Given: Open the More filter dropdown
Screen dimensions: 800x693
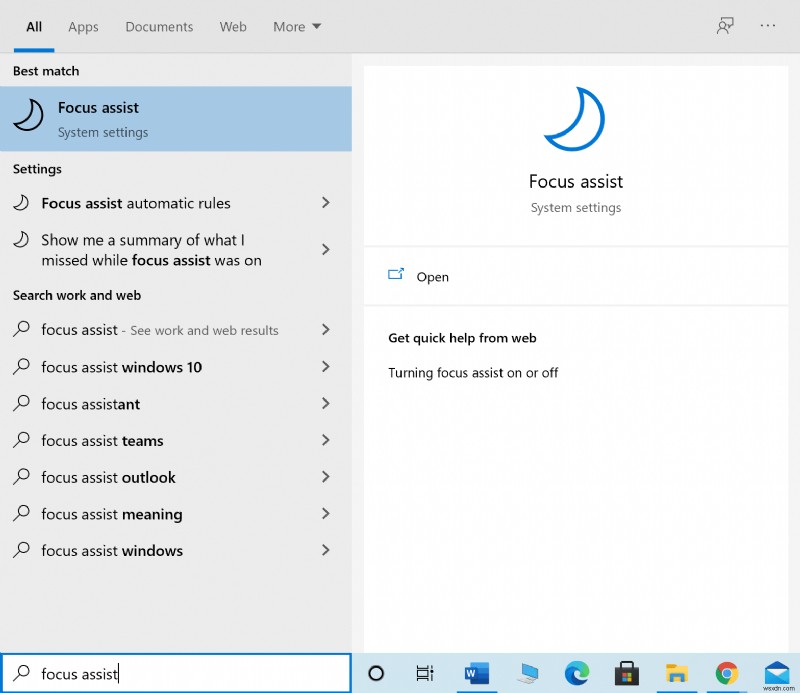Looking at the screenshot, I should 297,27.
